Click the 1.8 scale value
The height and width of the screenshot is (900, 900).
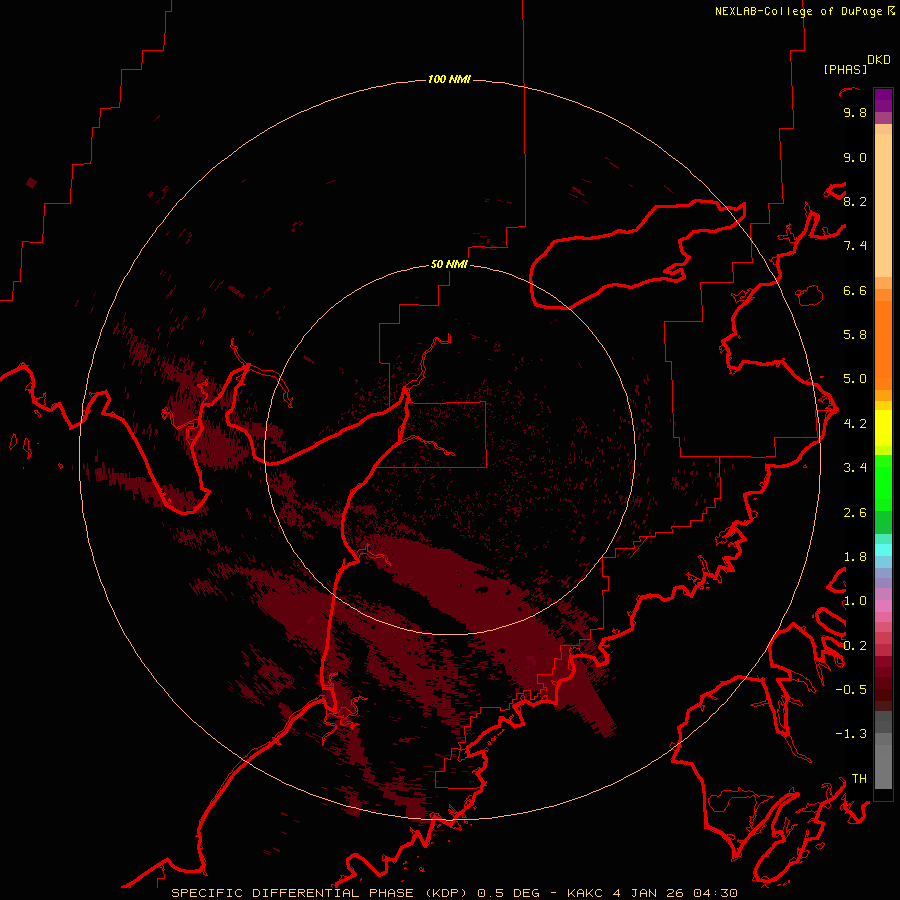(855, 557)
